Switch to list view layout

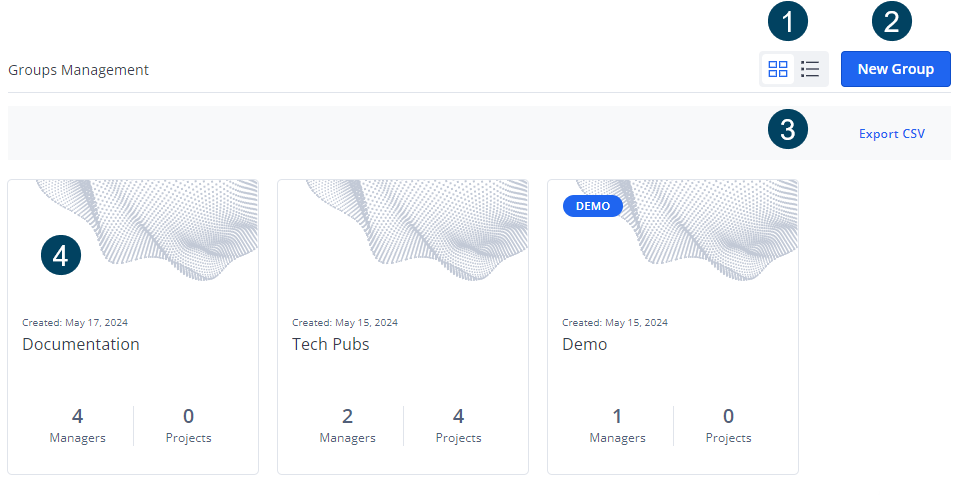click(x=811, y=69)
